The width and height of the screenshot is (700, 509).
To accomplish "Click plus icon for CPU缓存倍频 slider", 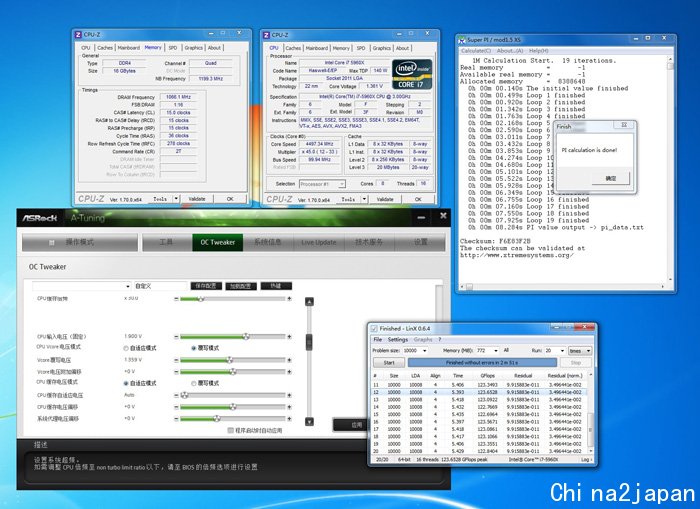I will point(289,299).
